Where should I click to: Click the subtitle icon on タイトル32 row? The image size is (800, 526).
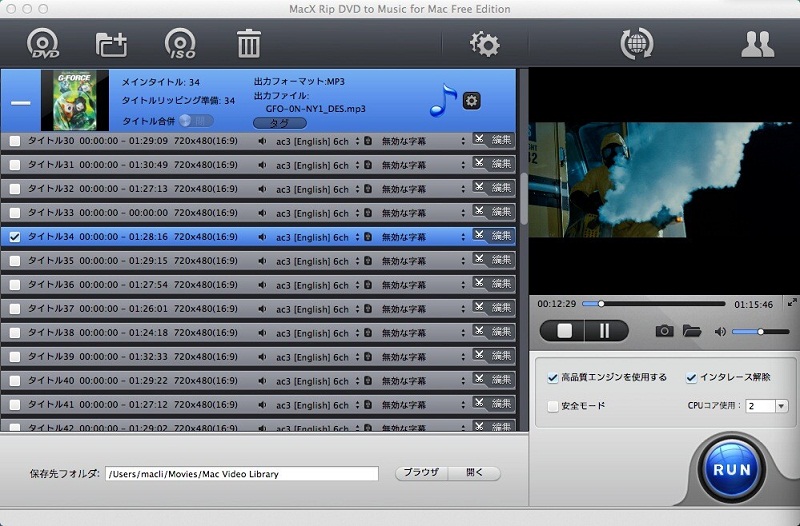(368, 188)
